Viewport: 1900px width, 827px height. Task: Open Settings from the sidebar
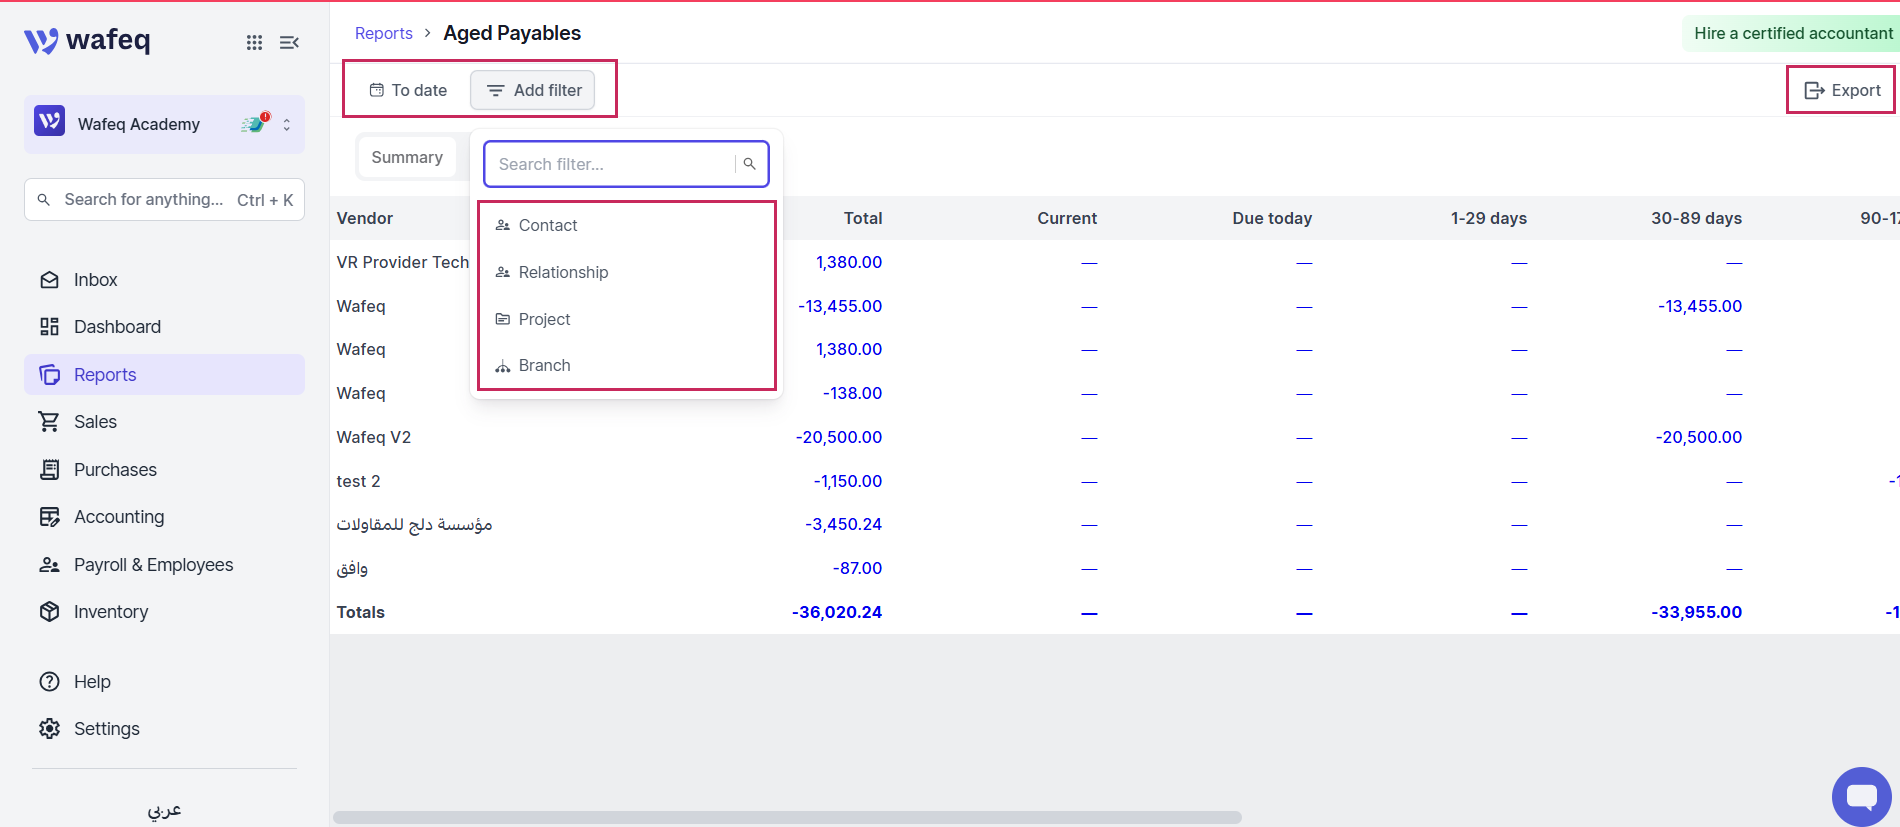click(164, 729)
